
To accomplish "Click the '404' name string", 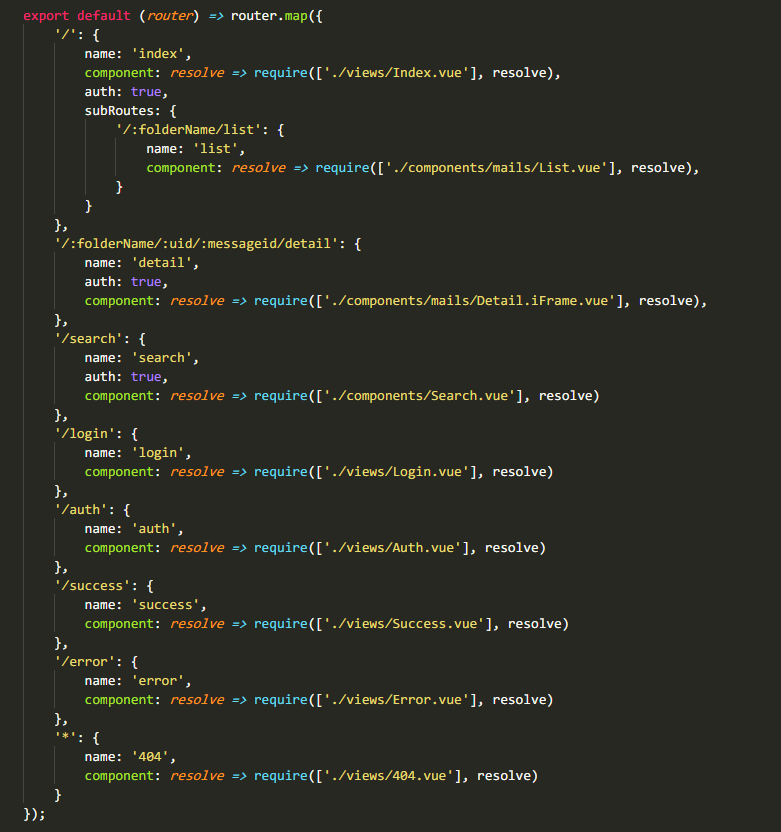I will click(x=150, y=757).
